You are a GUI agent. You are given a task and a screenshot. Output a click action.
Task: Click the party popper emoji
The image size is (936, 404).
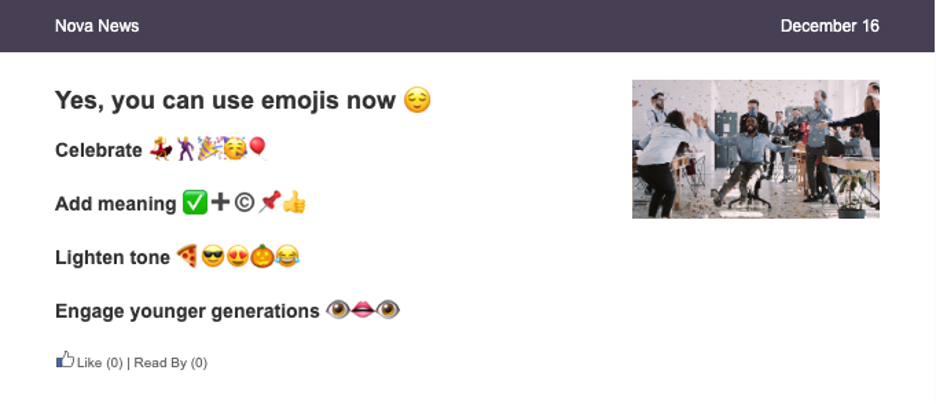pos(209,149)
